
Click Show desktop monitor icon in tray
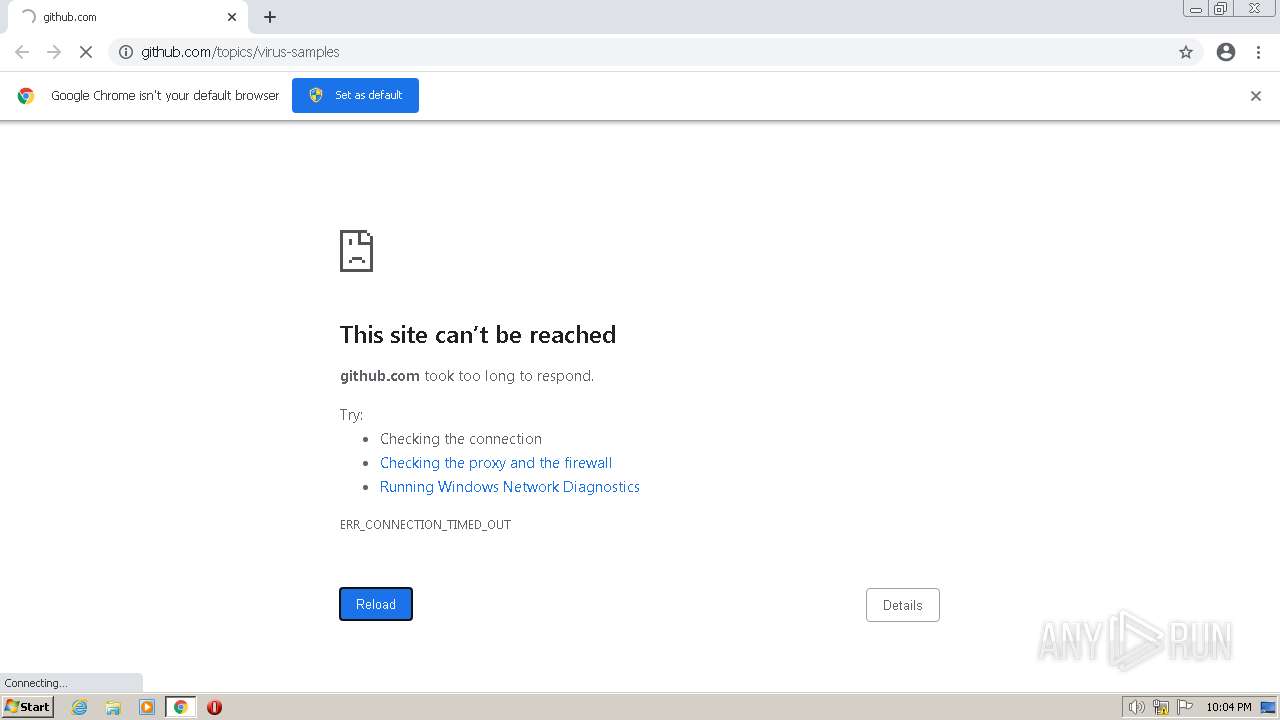tap(1268, 707)
